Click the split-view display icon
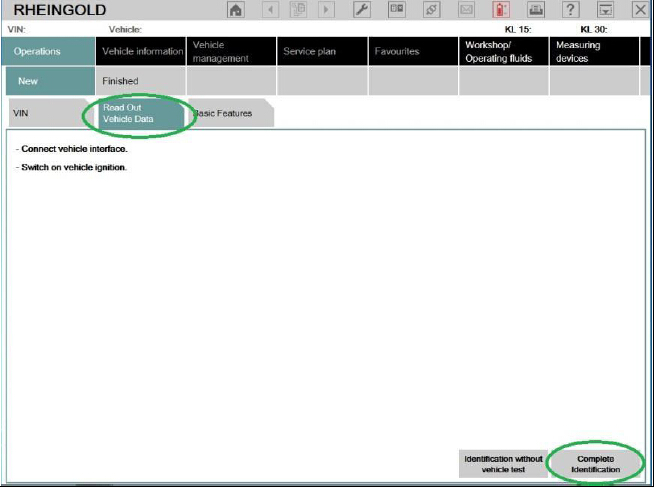Image resolution: width=657 pixels, height=489 pixels. coord(396,10)
